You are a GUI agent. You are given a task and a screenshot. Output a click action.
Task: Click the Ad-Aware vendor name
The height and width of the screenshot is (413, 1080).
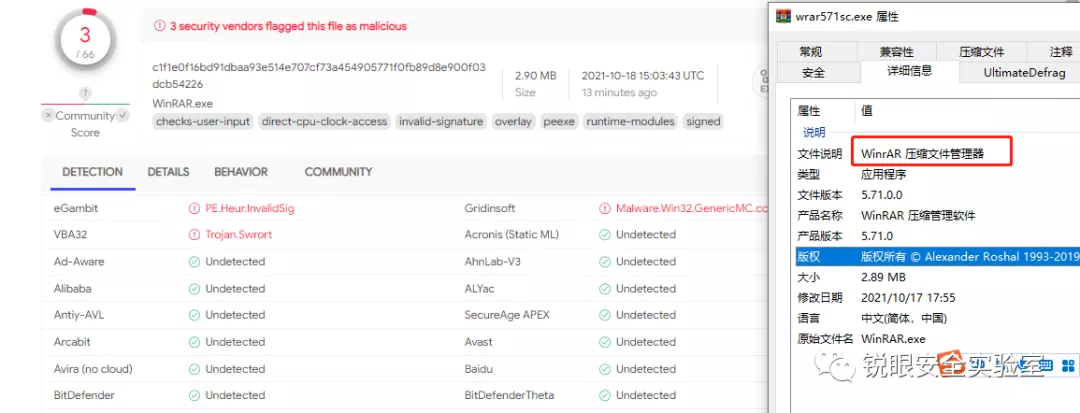tap(79, 262)
